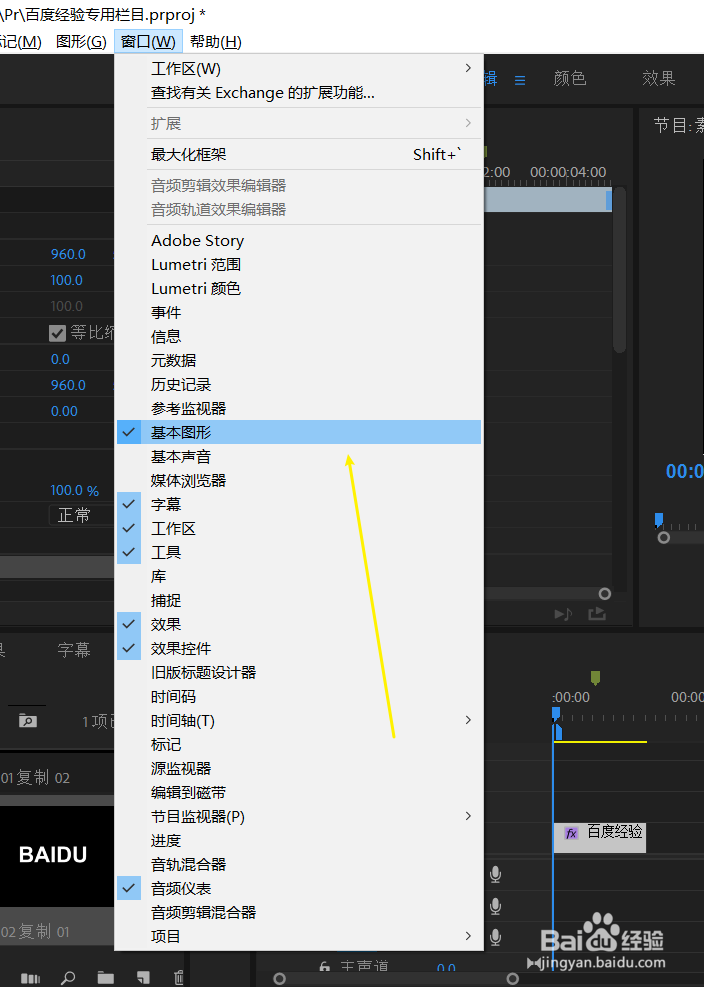This screenshot has width=704, height=987.
Task: Click the find-in-bin folder search icon
Action: tap(28, 721)
